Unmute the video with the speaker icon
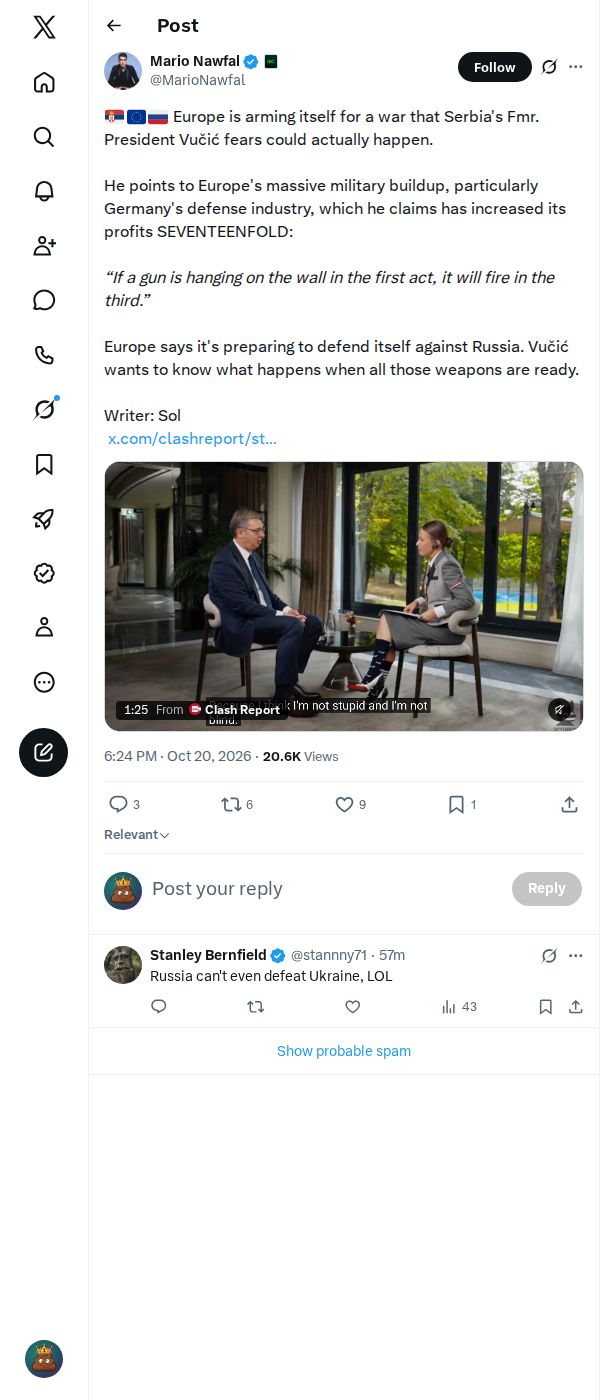Screen dimensions: 600x1400 pos(560,709)
